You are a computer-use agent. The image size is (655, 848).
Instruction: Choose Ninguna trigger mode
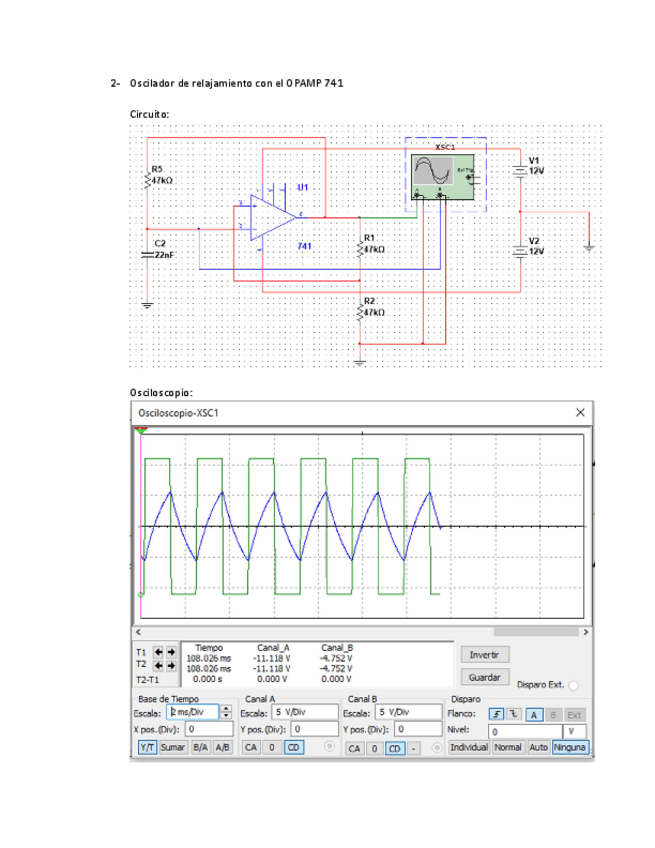click(570, 747)
